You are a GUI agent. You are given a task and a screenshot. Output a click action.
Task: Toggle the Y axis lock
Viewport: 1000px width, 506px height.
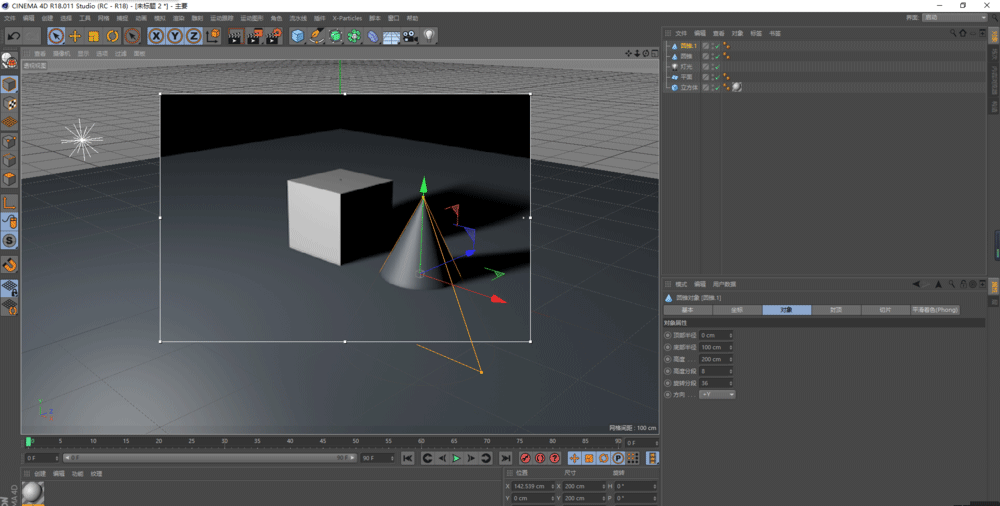pos(175,36)
